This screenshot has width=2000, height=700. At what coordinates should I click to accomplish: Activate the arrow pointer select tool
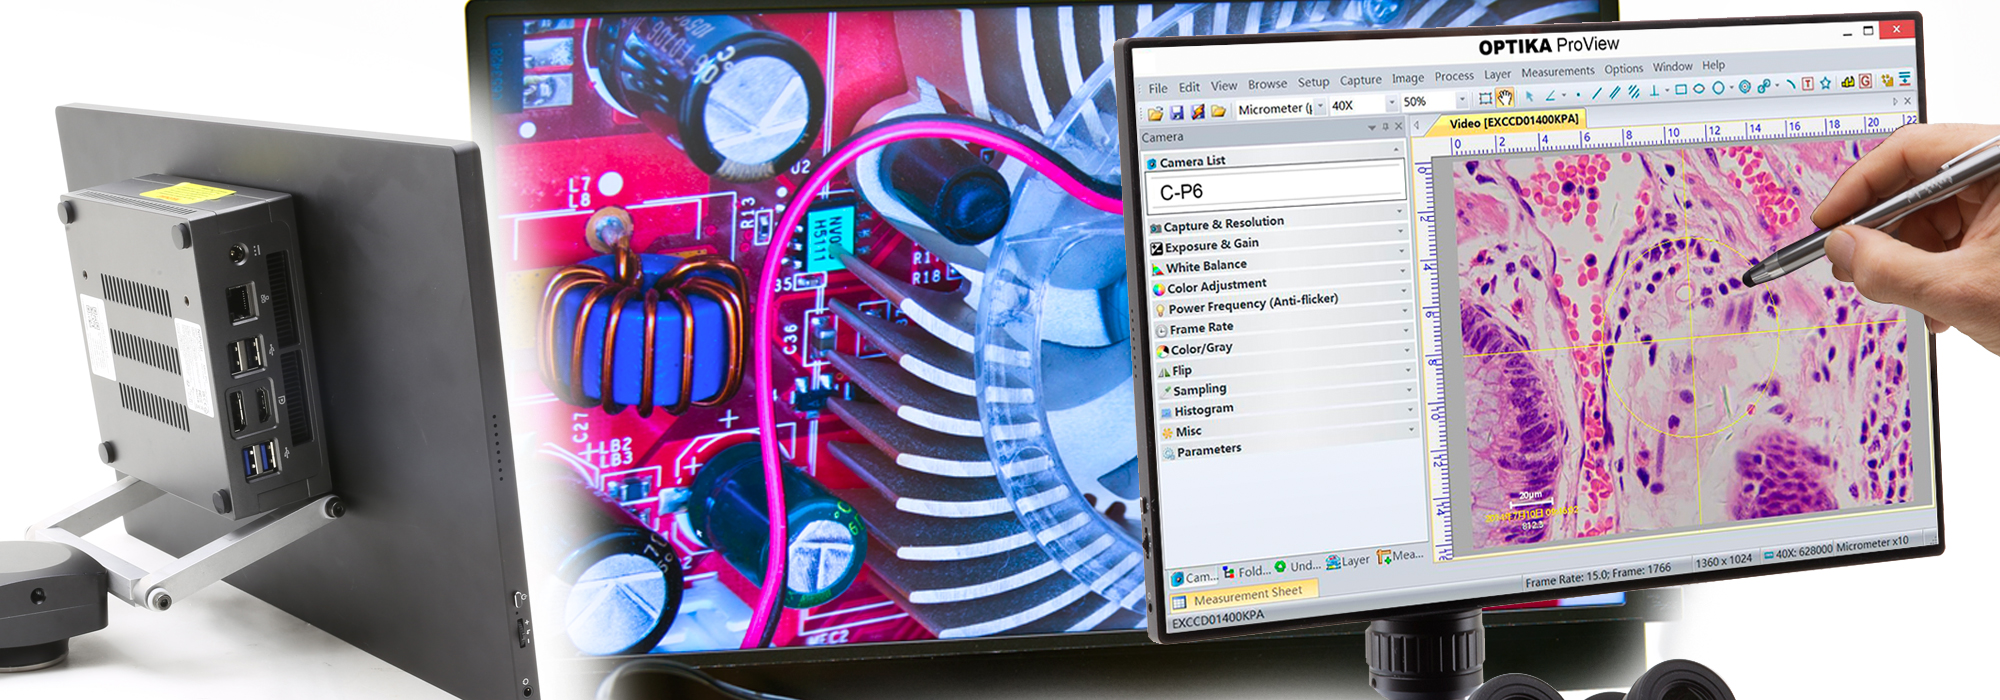pos(1529,97)
